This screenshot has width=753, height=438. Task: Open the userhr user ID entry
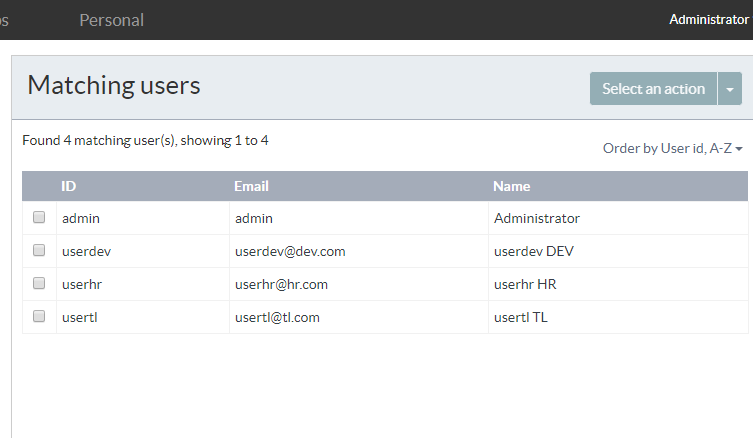pyautogui.click(x=81, y=284)
